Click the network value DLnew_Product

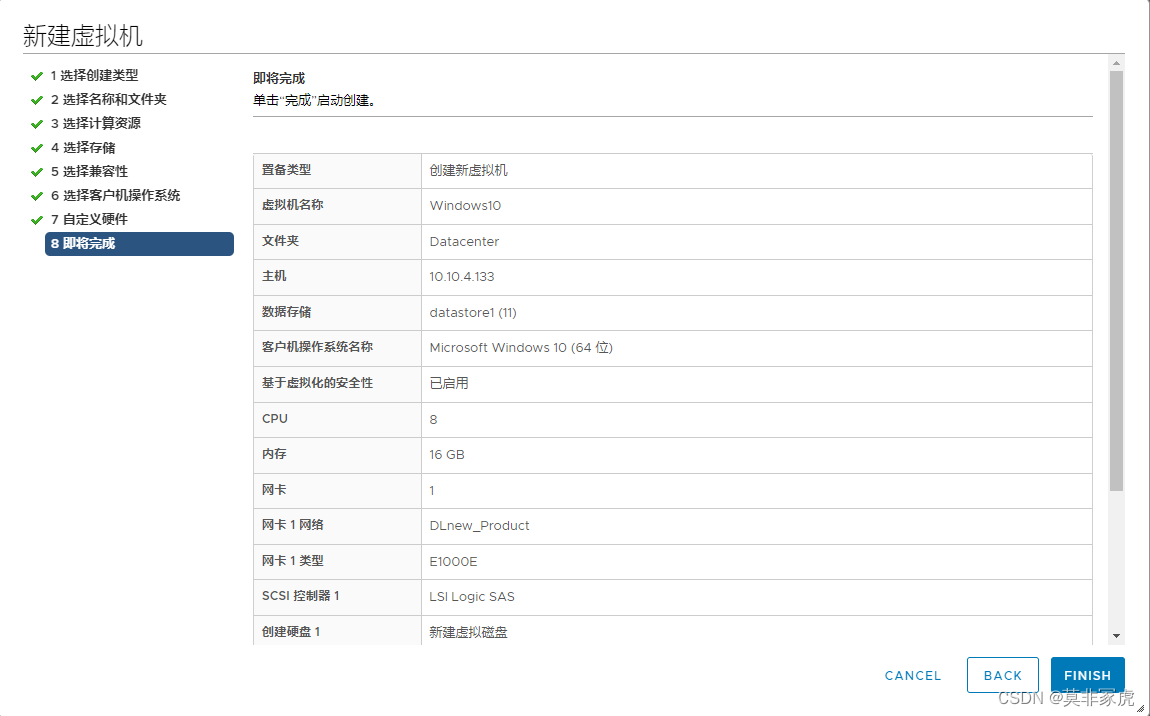(479, 526)
